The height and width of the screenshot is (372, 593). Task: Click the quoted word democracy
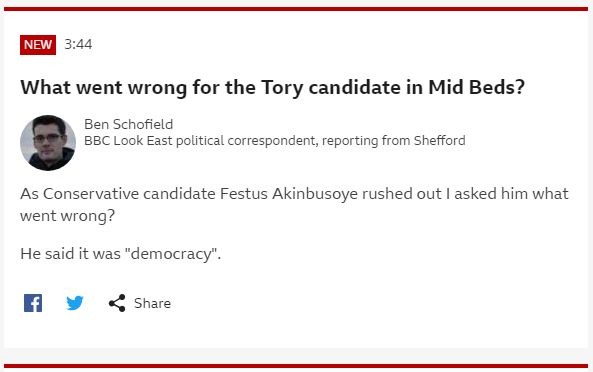pos(173,254)
